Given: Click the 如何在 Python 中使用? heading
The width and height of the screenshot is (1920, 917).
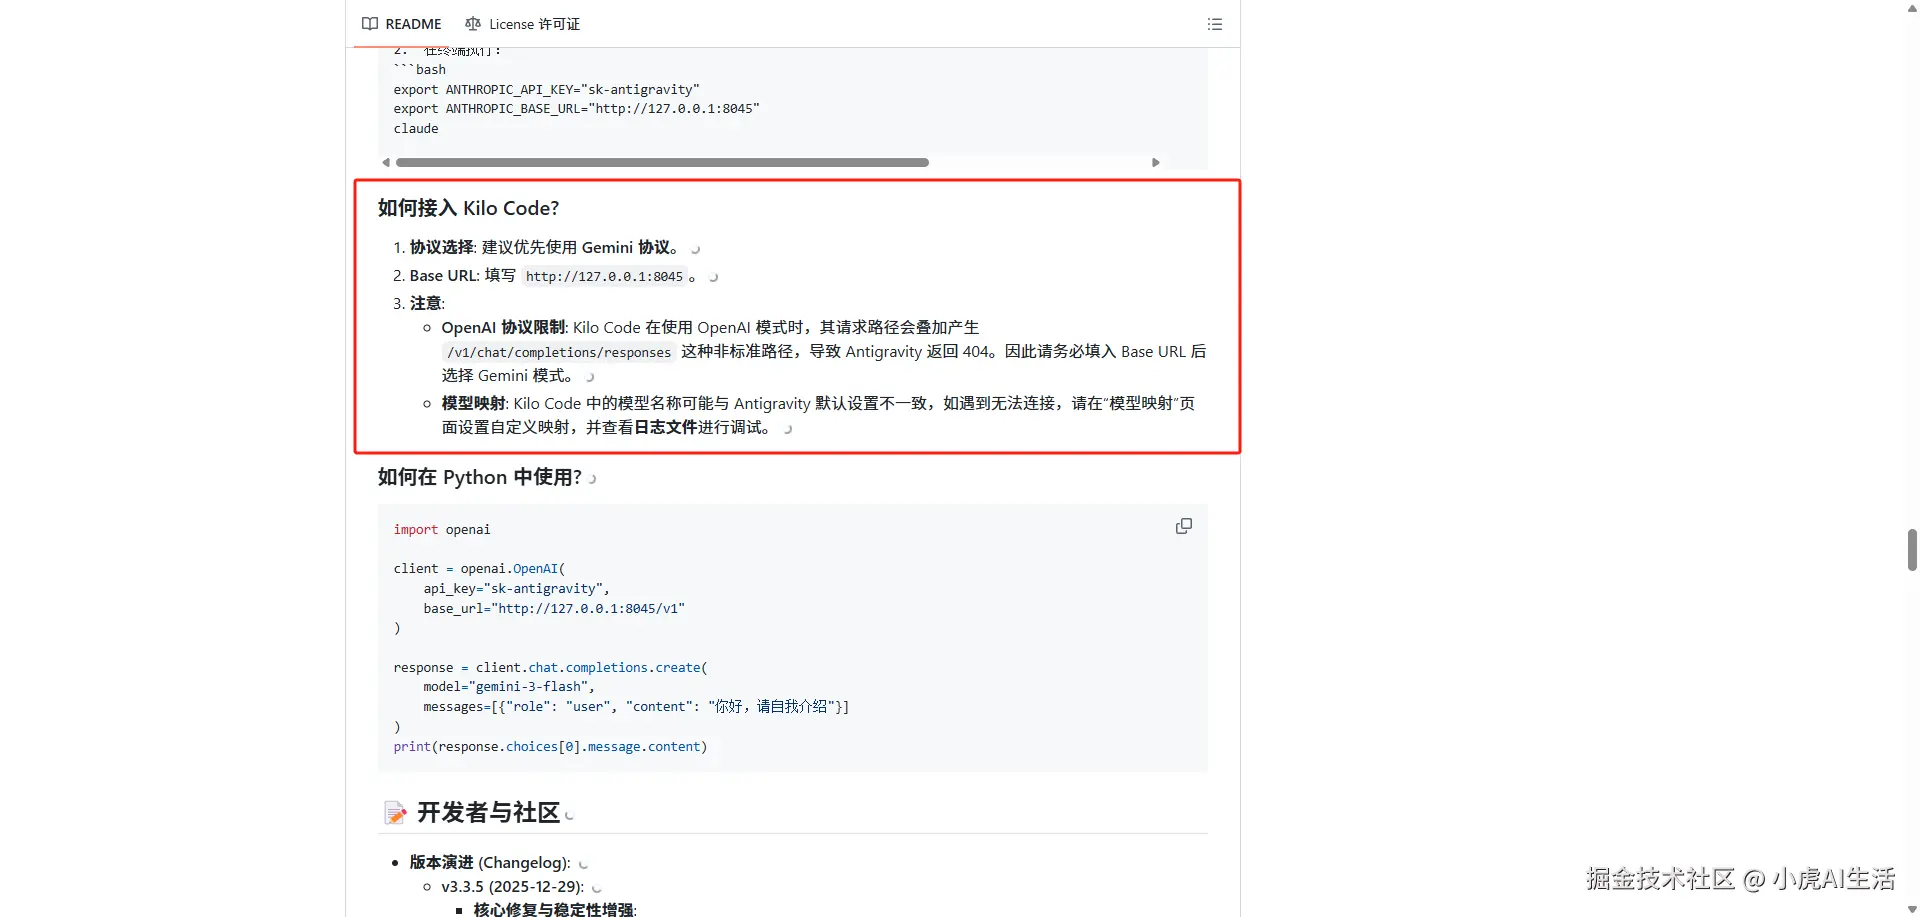Looking at the screenshot, I should (x=479, y=477).
